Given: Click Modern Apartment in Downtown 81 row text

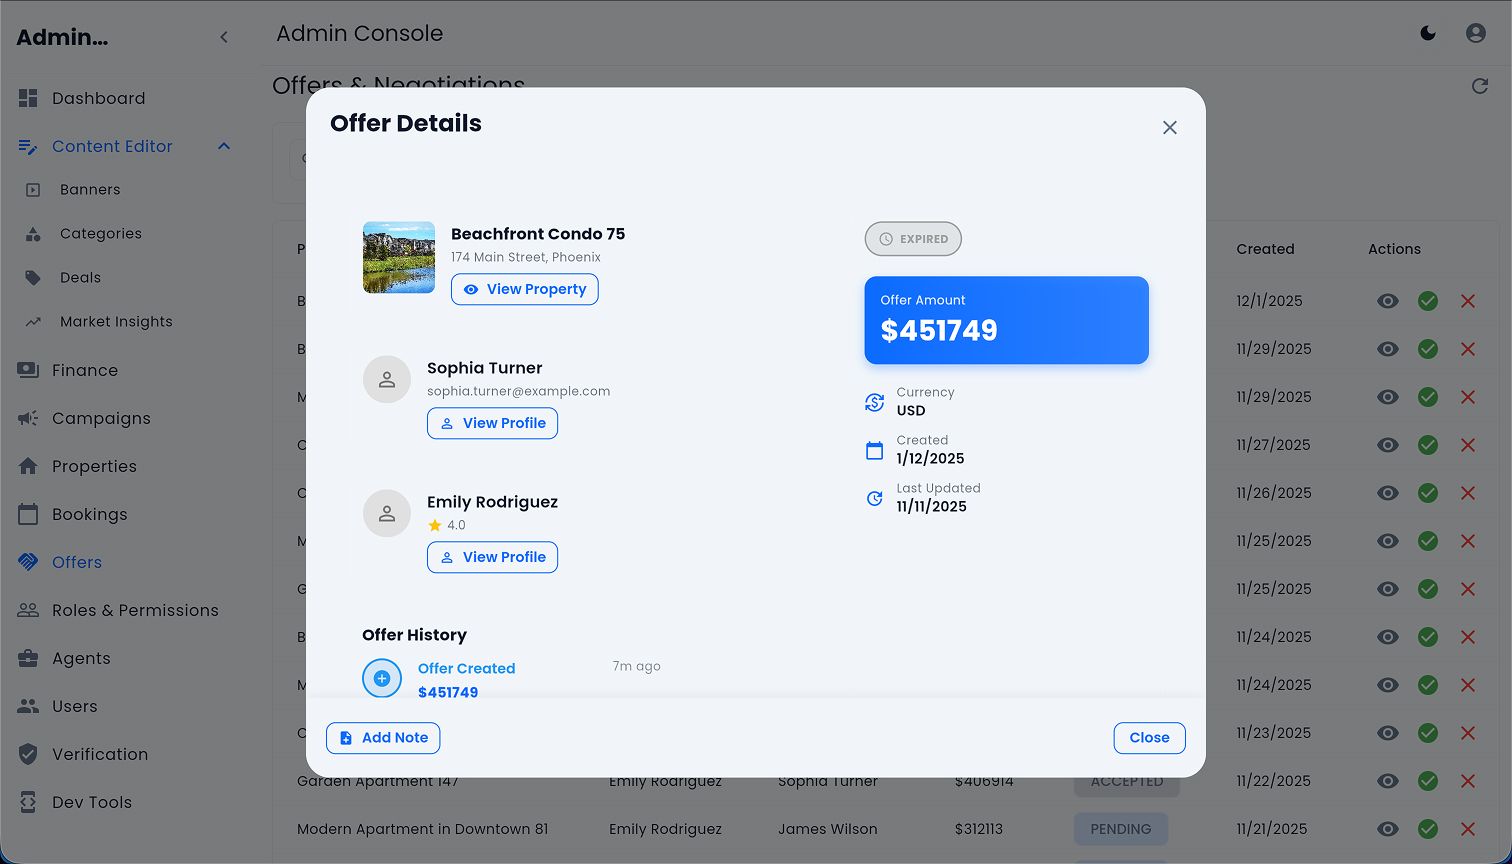Looking at the screenshot, I should (422, 829).
